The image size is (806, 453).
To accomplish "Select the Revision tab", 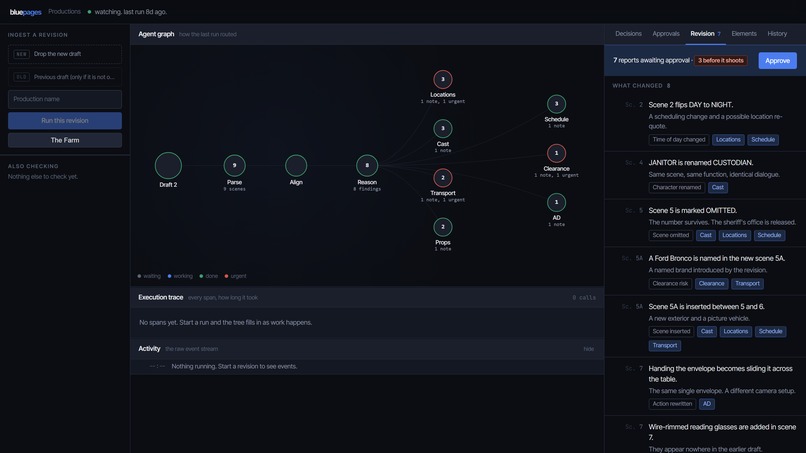I will [705, 34].
